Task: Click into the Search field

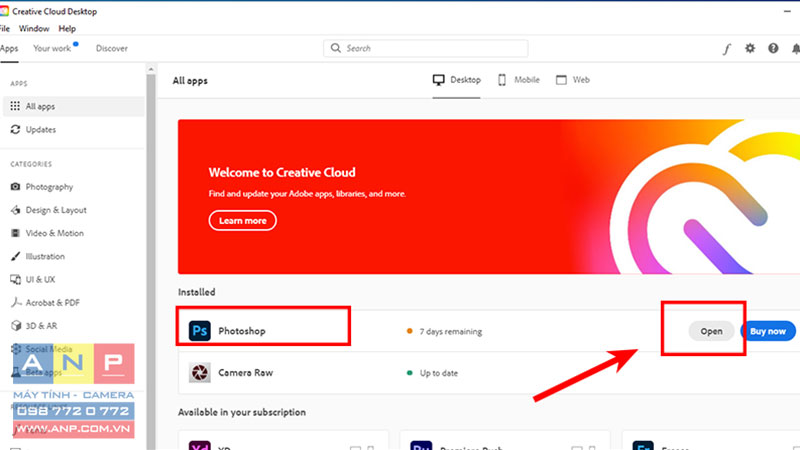Action: pyautogui.click(x=426, y=48)
